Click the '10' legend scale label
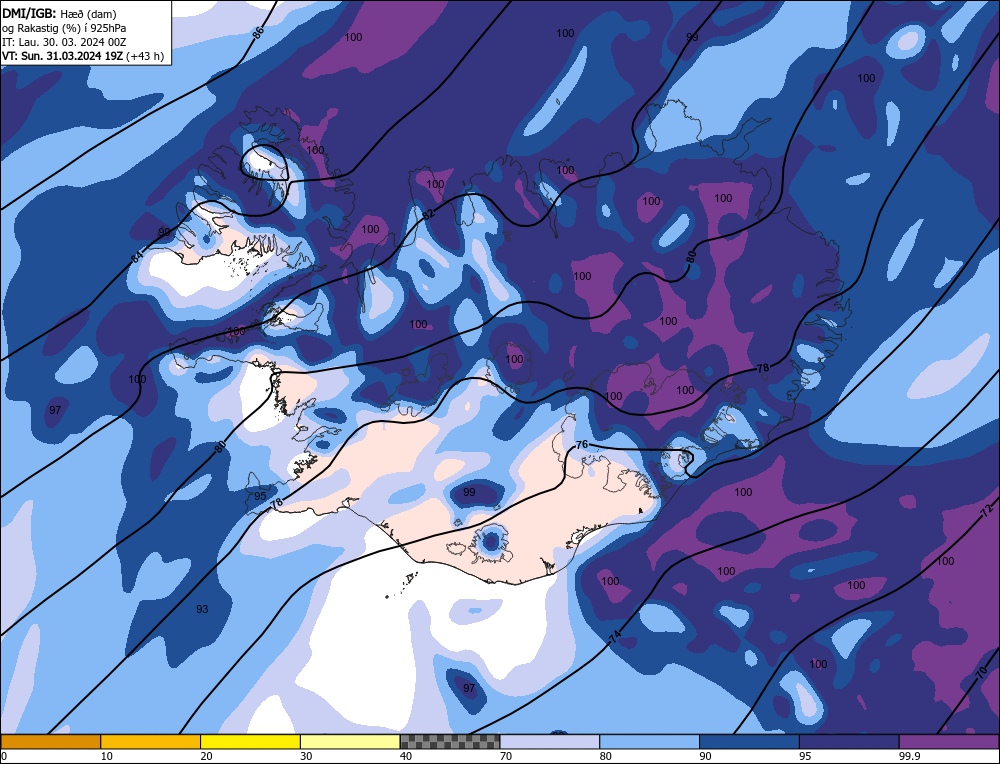Image resolution: width=1000 pixels, height=764 pixels. [107, 756]
